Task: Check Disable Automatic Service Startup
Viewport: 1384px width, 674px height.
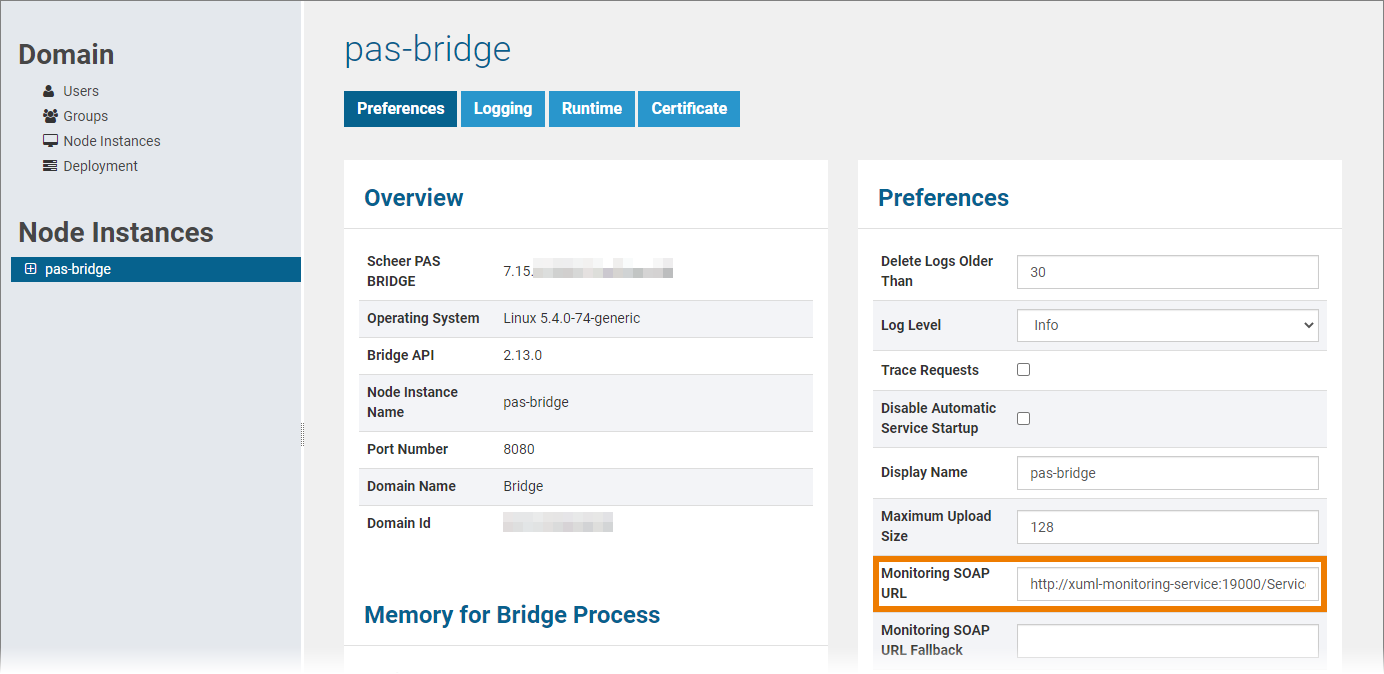Action: pyautogui.click(x=1023, y=418)
